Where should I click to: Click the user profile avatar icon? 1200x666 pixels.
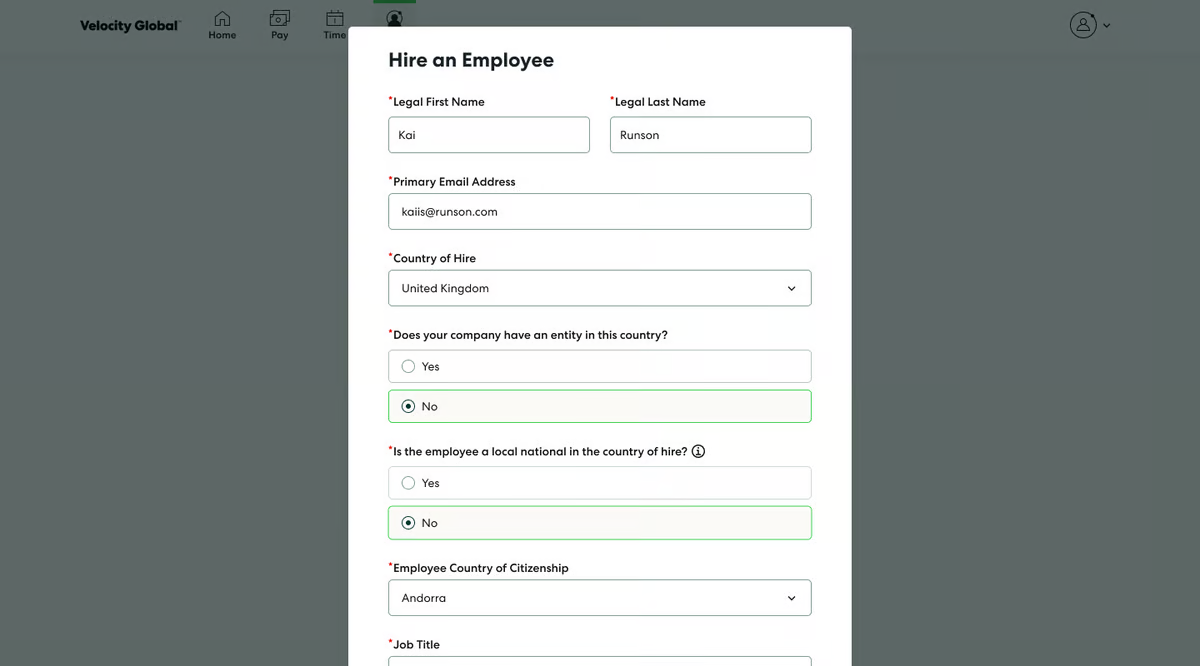[x=1083, y=25]
